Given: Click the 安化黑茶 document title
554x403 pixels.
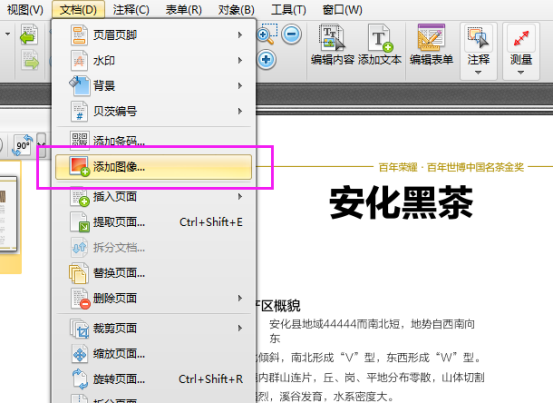Looking at the screenshot, I should click(x=401, y=203).
